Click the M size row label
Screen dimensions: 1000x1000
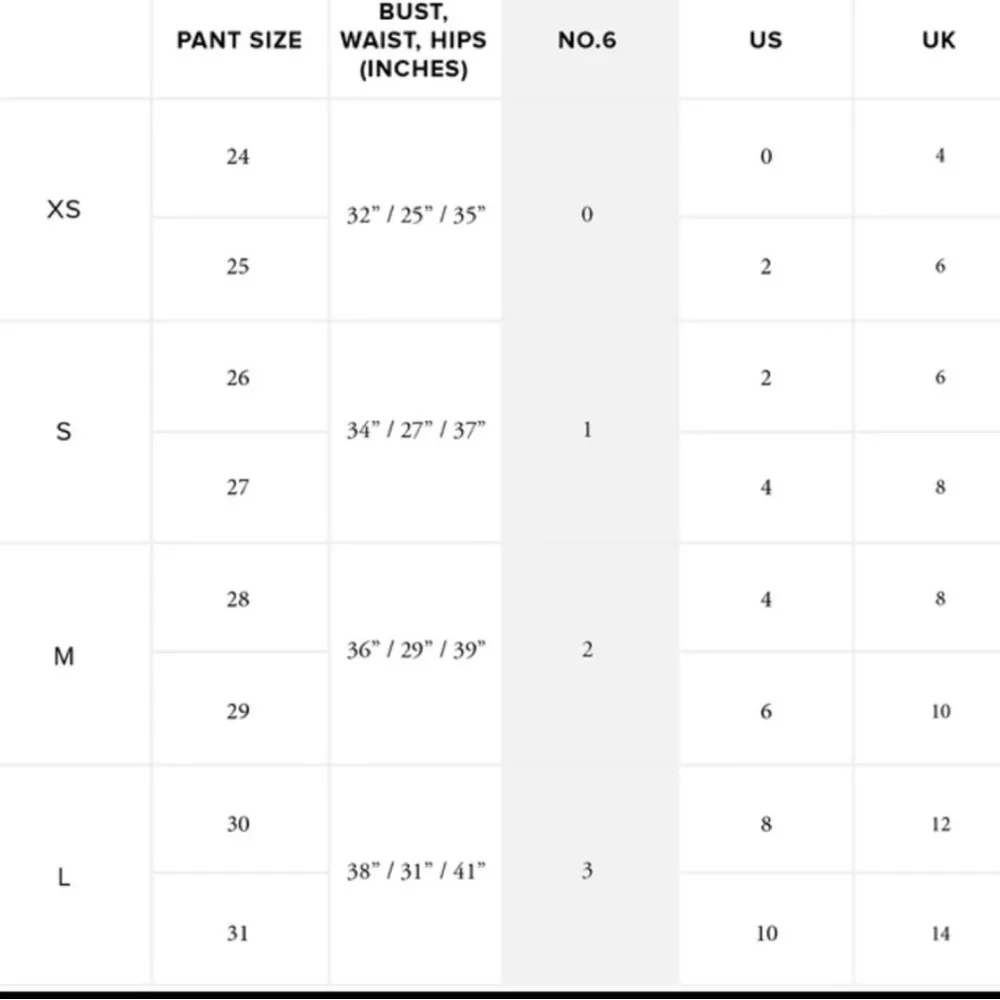[63, 656]
